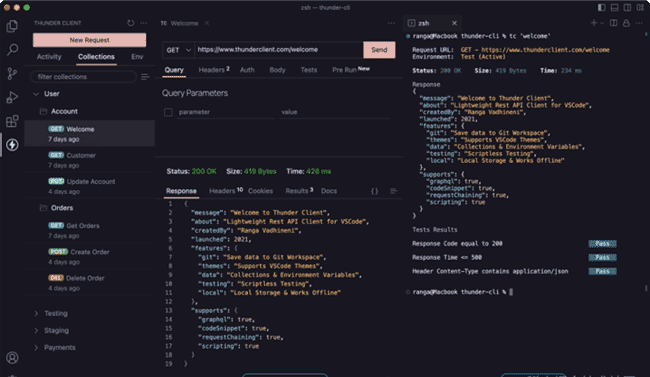Close the zsh terminal tab

coord(454,23)
